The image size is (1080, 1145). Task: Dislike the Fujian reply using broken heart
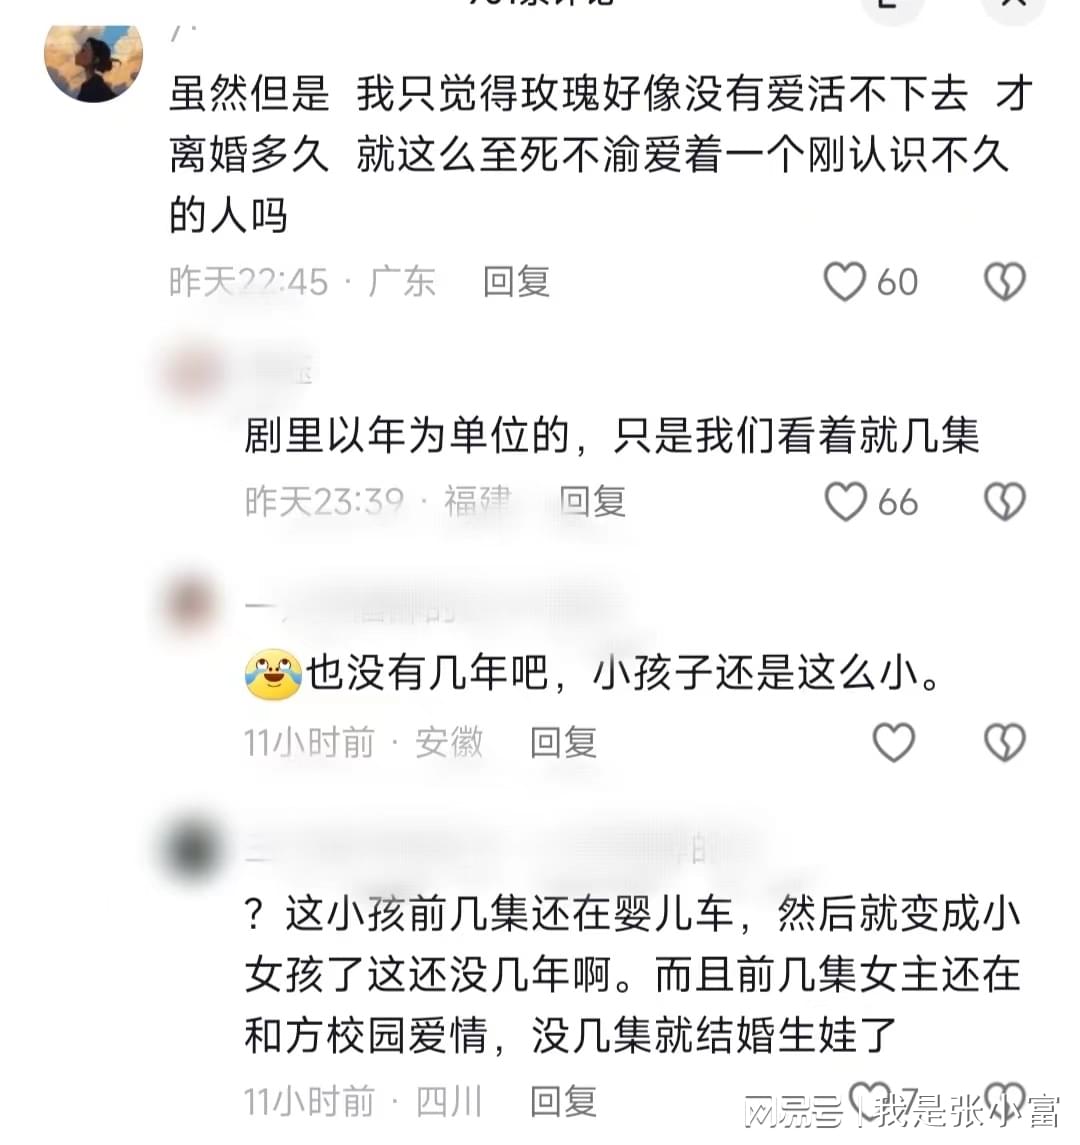1006,502
